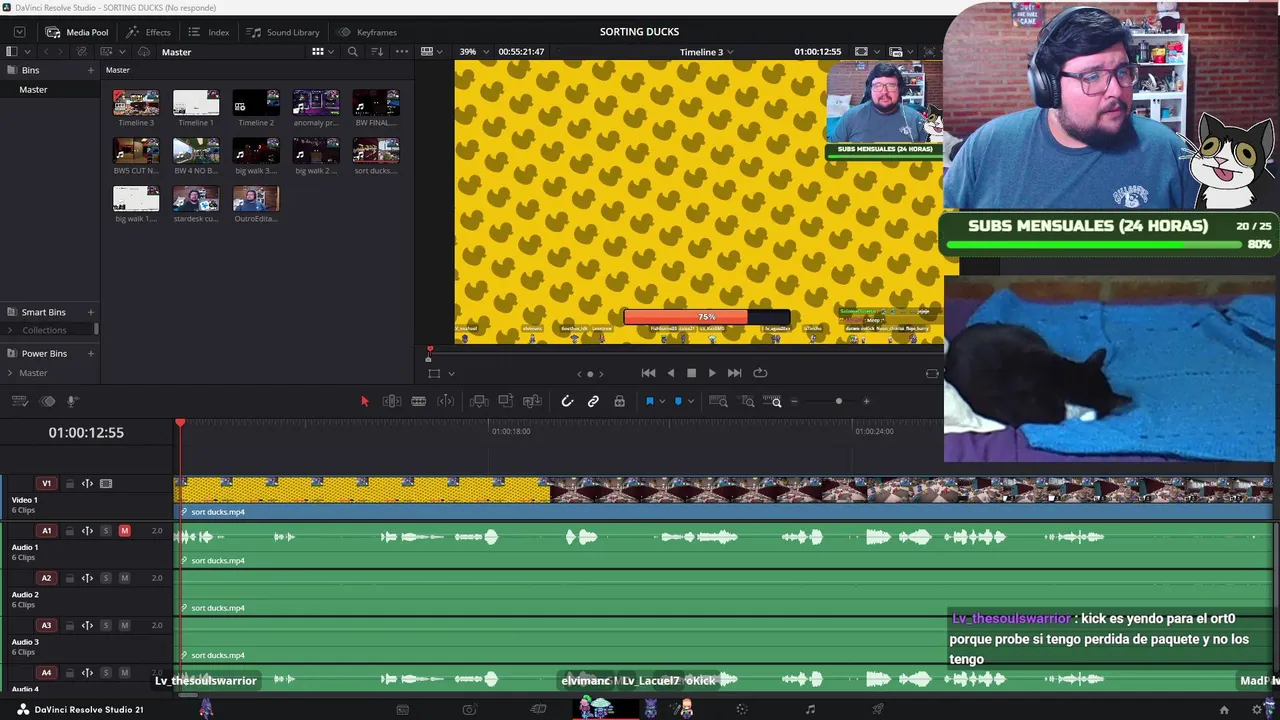This screenshot has height=720, width=1280.
Task: Open the Timeline 3 selector dropdown
Action: [x=707, y=52]
